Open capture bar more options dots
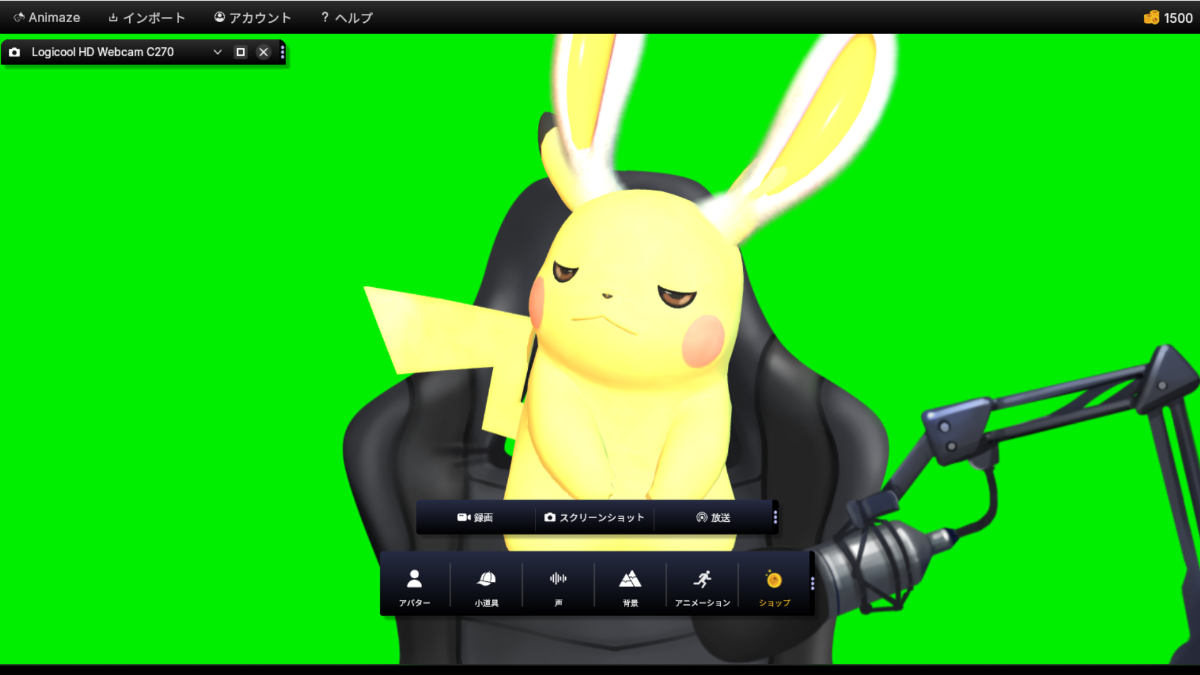Viewport: 1200px width, 675px height. 775,518
